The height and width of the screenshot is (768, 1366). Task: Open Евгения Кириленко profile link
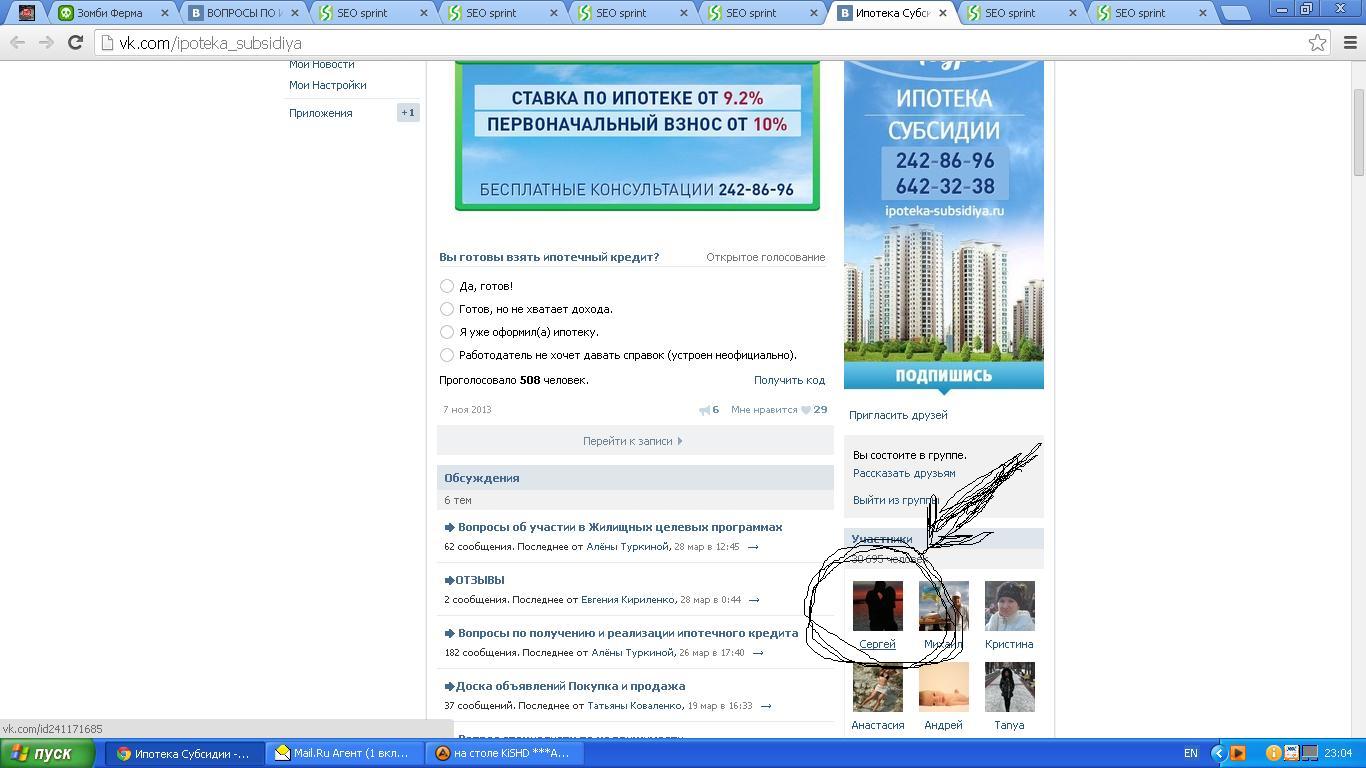[x=628, y=600]
